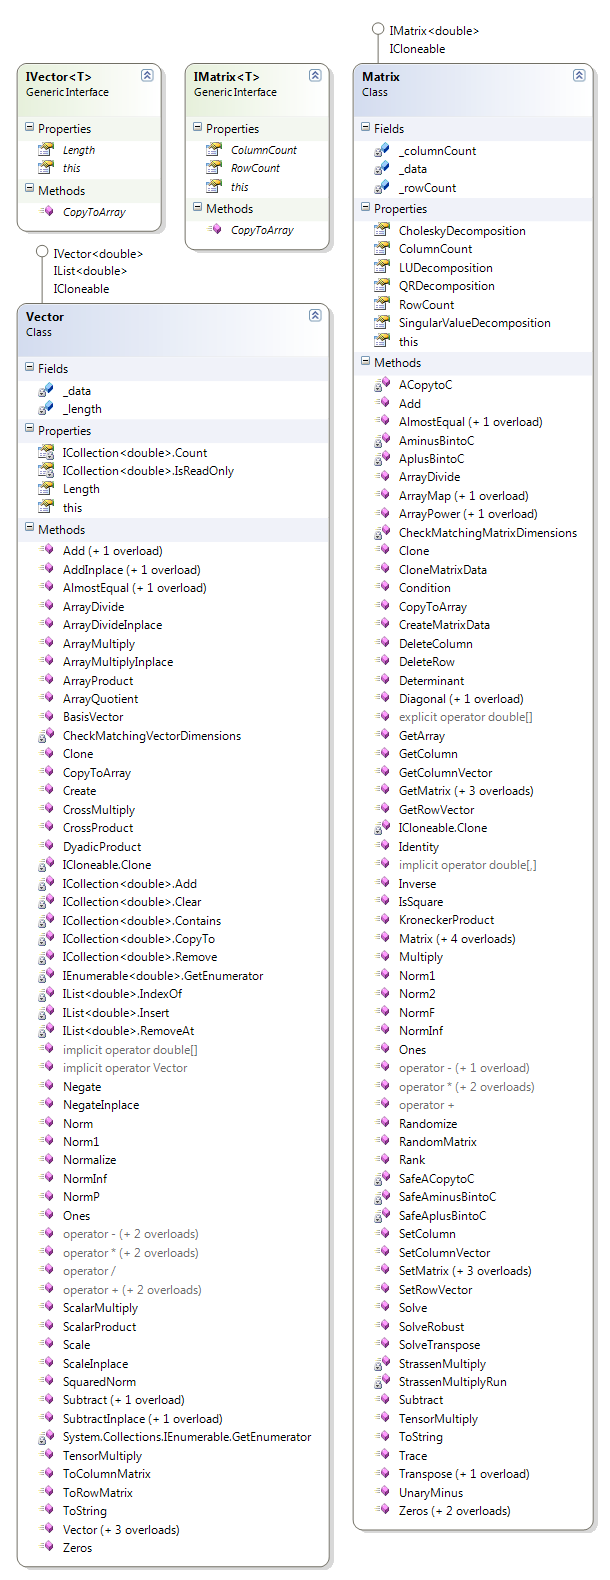The image size is (610, 1580).
Task: Click the field icon beside _columnCount
Action: 382,150
